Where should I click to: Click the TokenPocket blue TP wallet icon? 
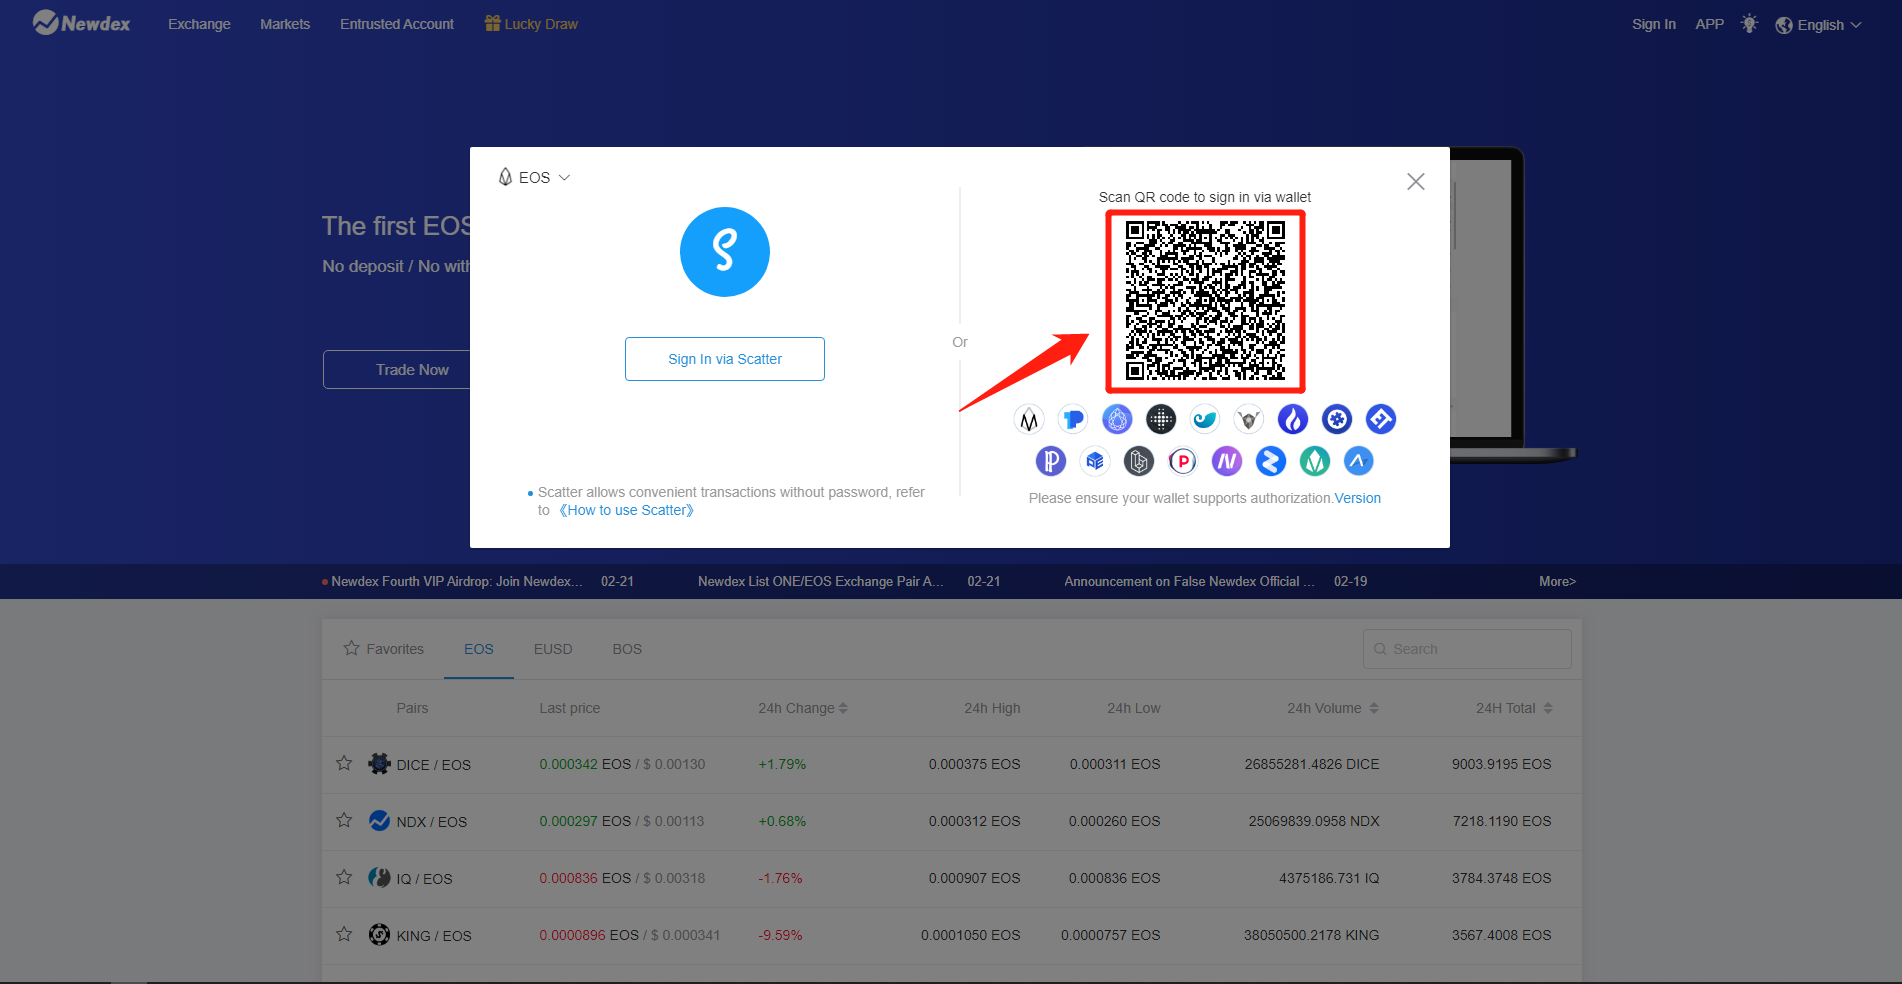pos(1073,419)
